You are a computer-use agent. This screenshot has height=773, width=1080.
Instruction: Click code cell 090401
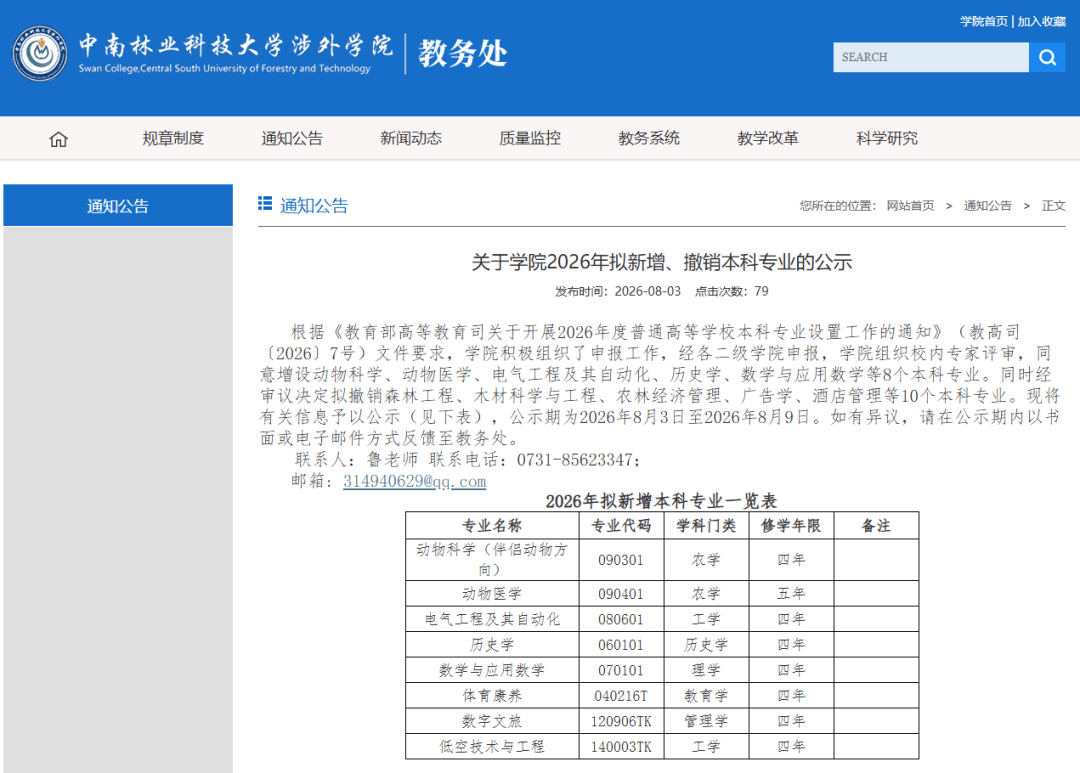coord(621,593)
